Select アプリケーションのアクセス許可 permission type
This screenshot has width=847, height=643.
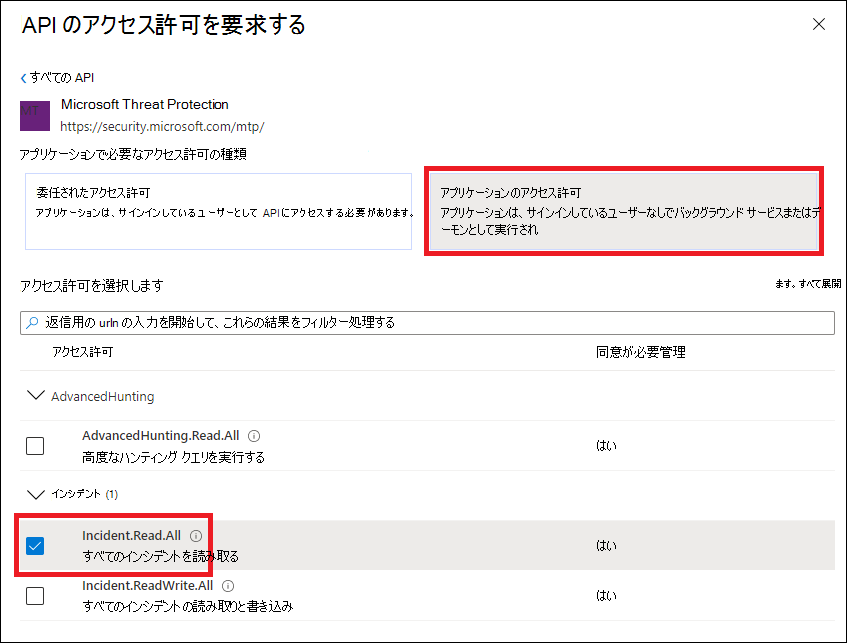pos(622,210)
